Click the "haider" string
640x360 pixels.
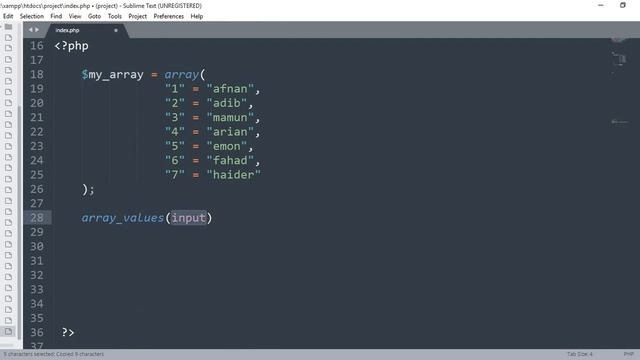[233, 175]
